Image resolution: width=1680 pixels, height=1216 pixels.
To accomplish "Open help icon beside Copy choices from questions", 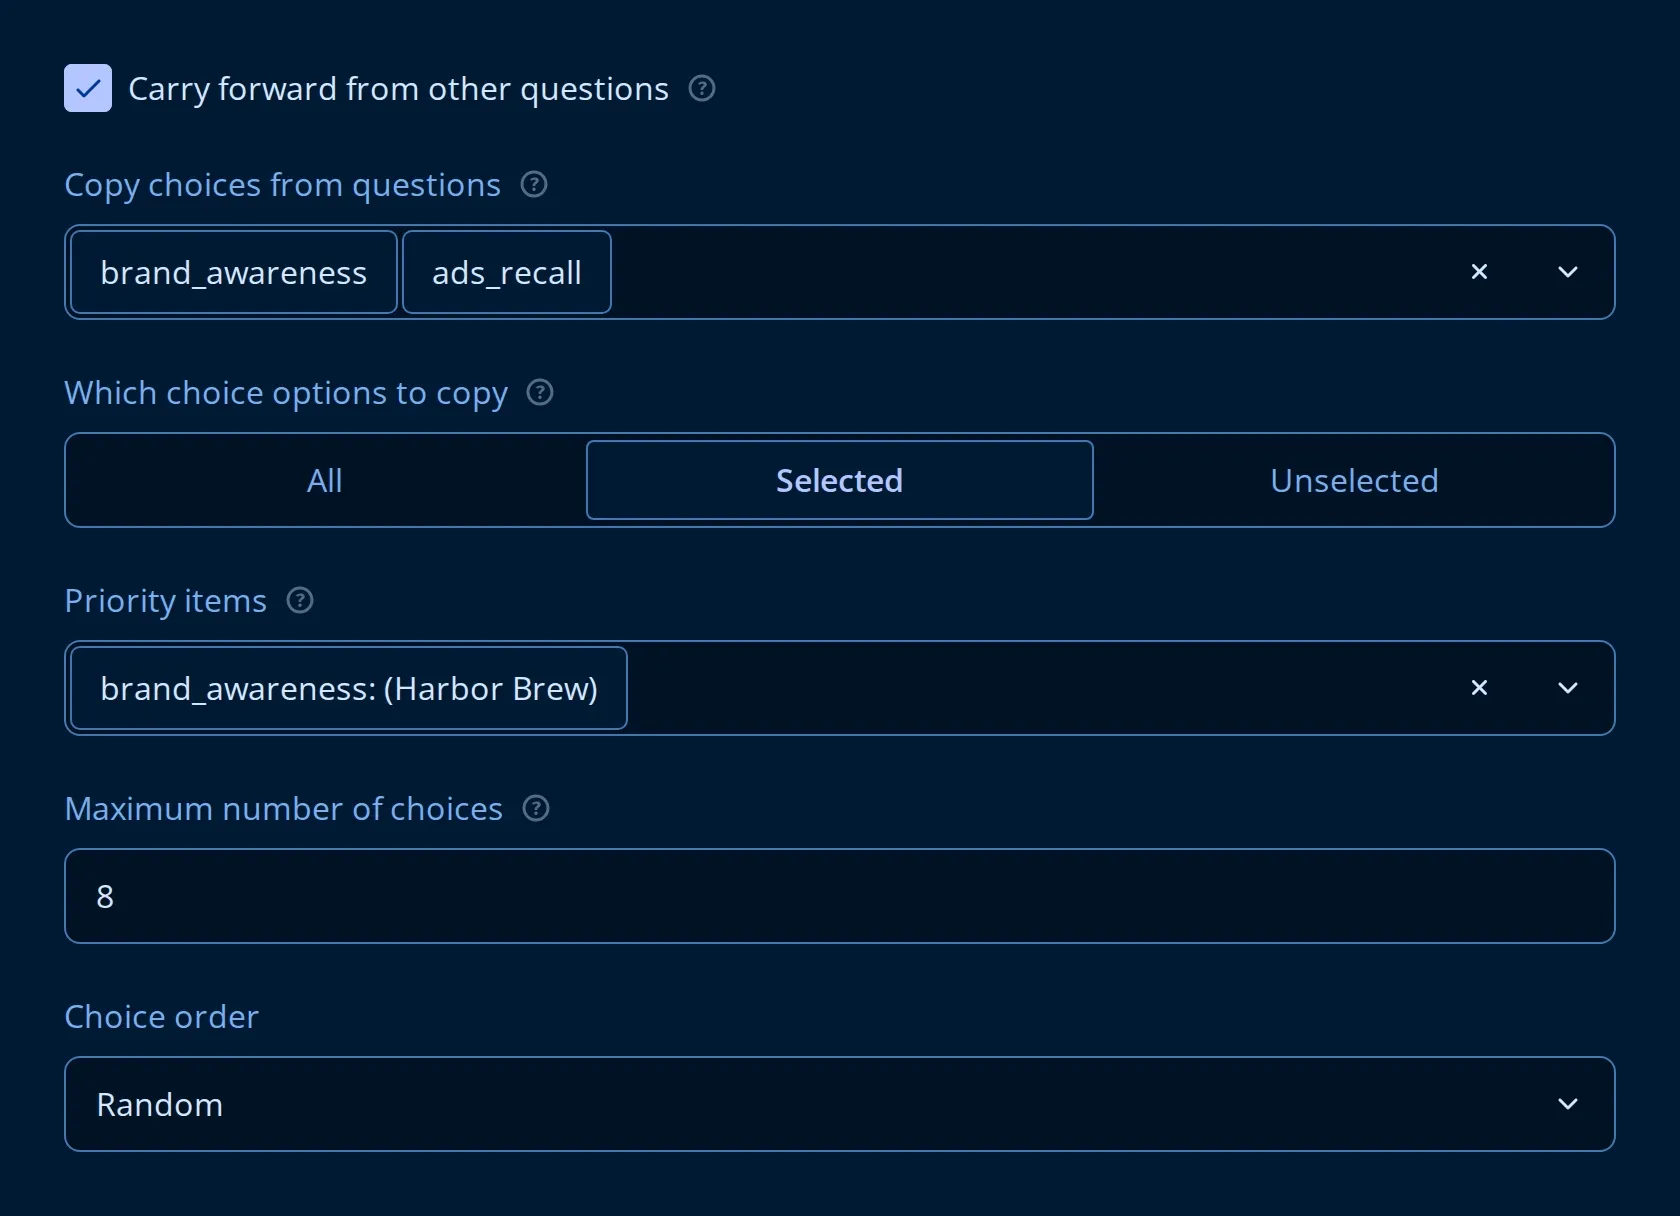I will [534, 184].
